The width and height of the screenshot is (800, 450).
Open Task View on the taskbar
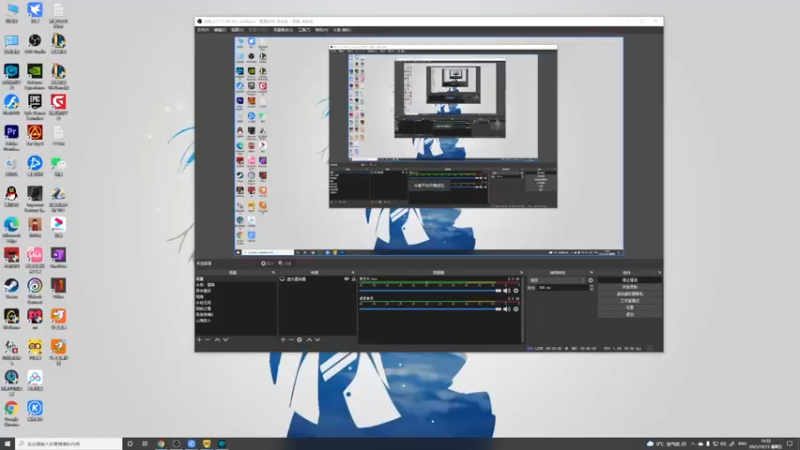tap(145, 444)
